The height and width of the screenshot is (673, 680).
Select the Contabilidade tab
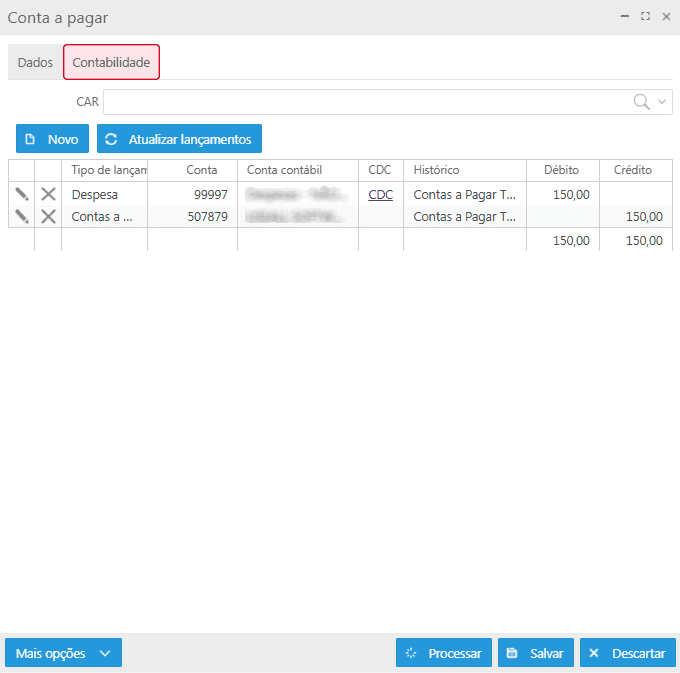[111, 62]
